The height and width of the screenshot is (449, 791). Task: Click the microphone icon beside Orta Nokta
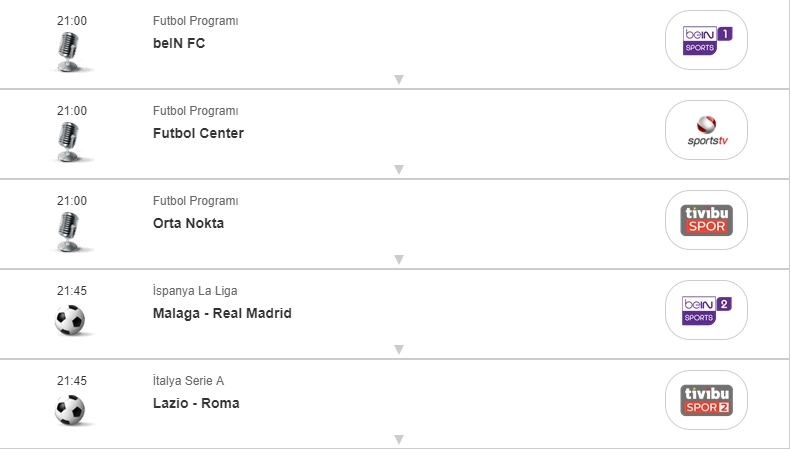(70, 232)
